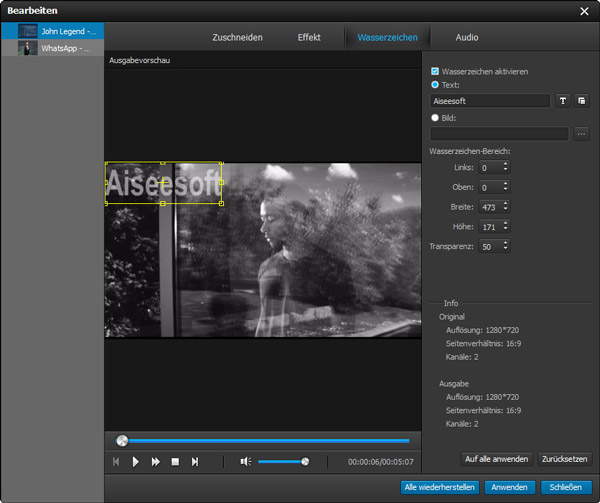
Task: Click the Bild image path field
Action: point(499,134)
